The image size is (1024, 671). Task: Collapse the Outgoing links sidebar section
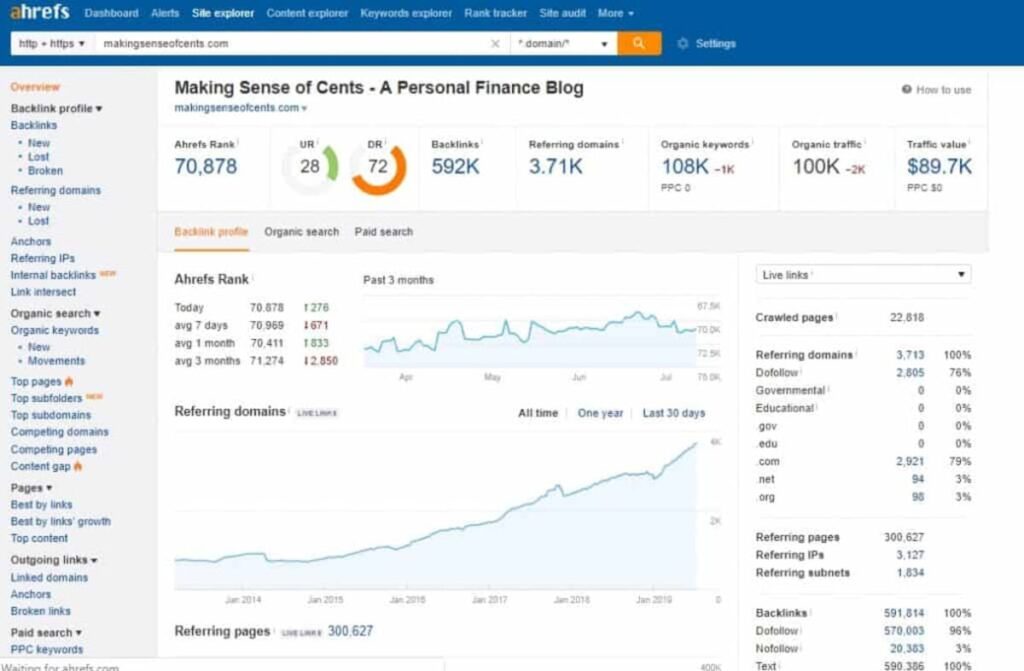tap(54, 560)
